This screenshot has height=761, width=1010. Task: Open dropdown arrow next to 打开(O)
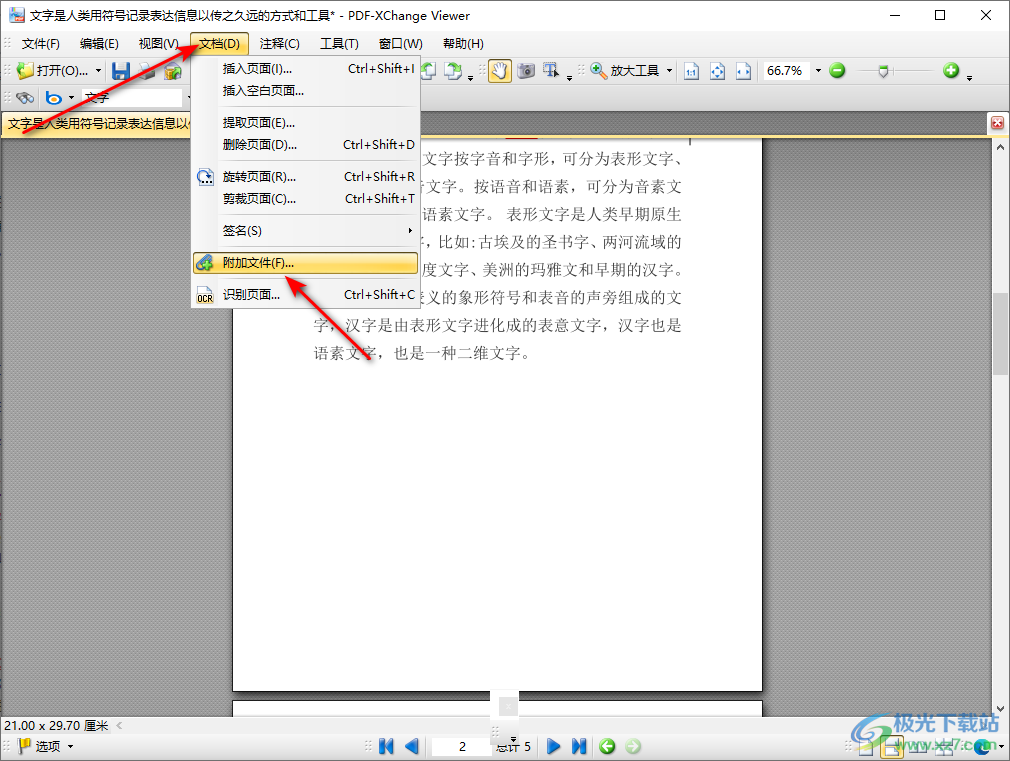pyautogui.click(x=98, y=70)
